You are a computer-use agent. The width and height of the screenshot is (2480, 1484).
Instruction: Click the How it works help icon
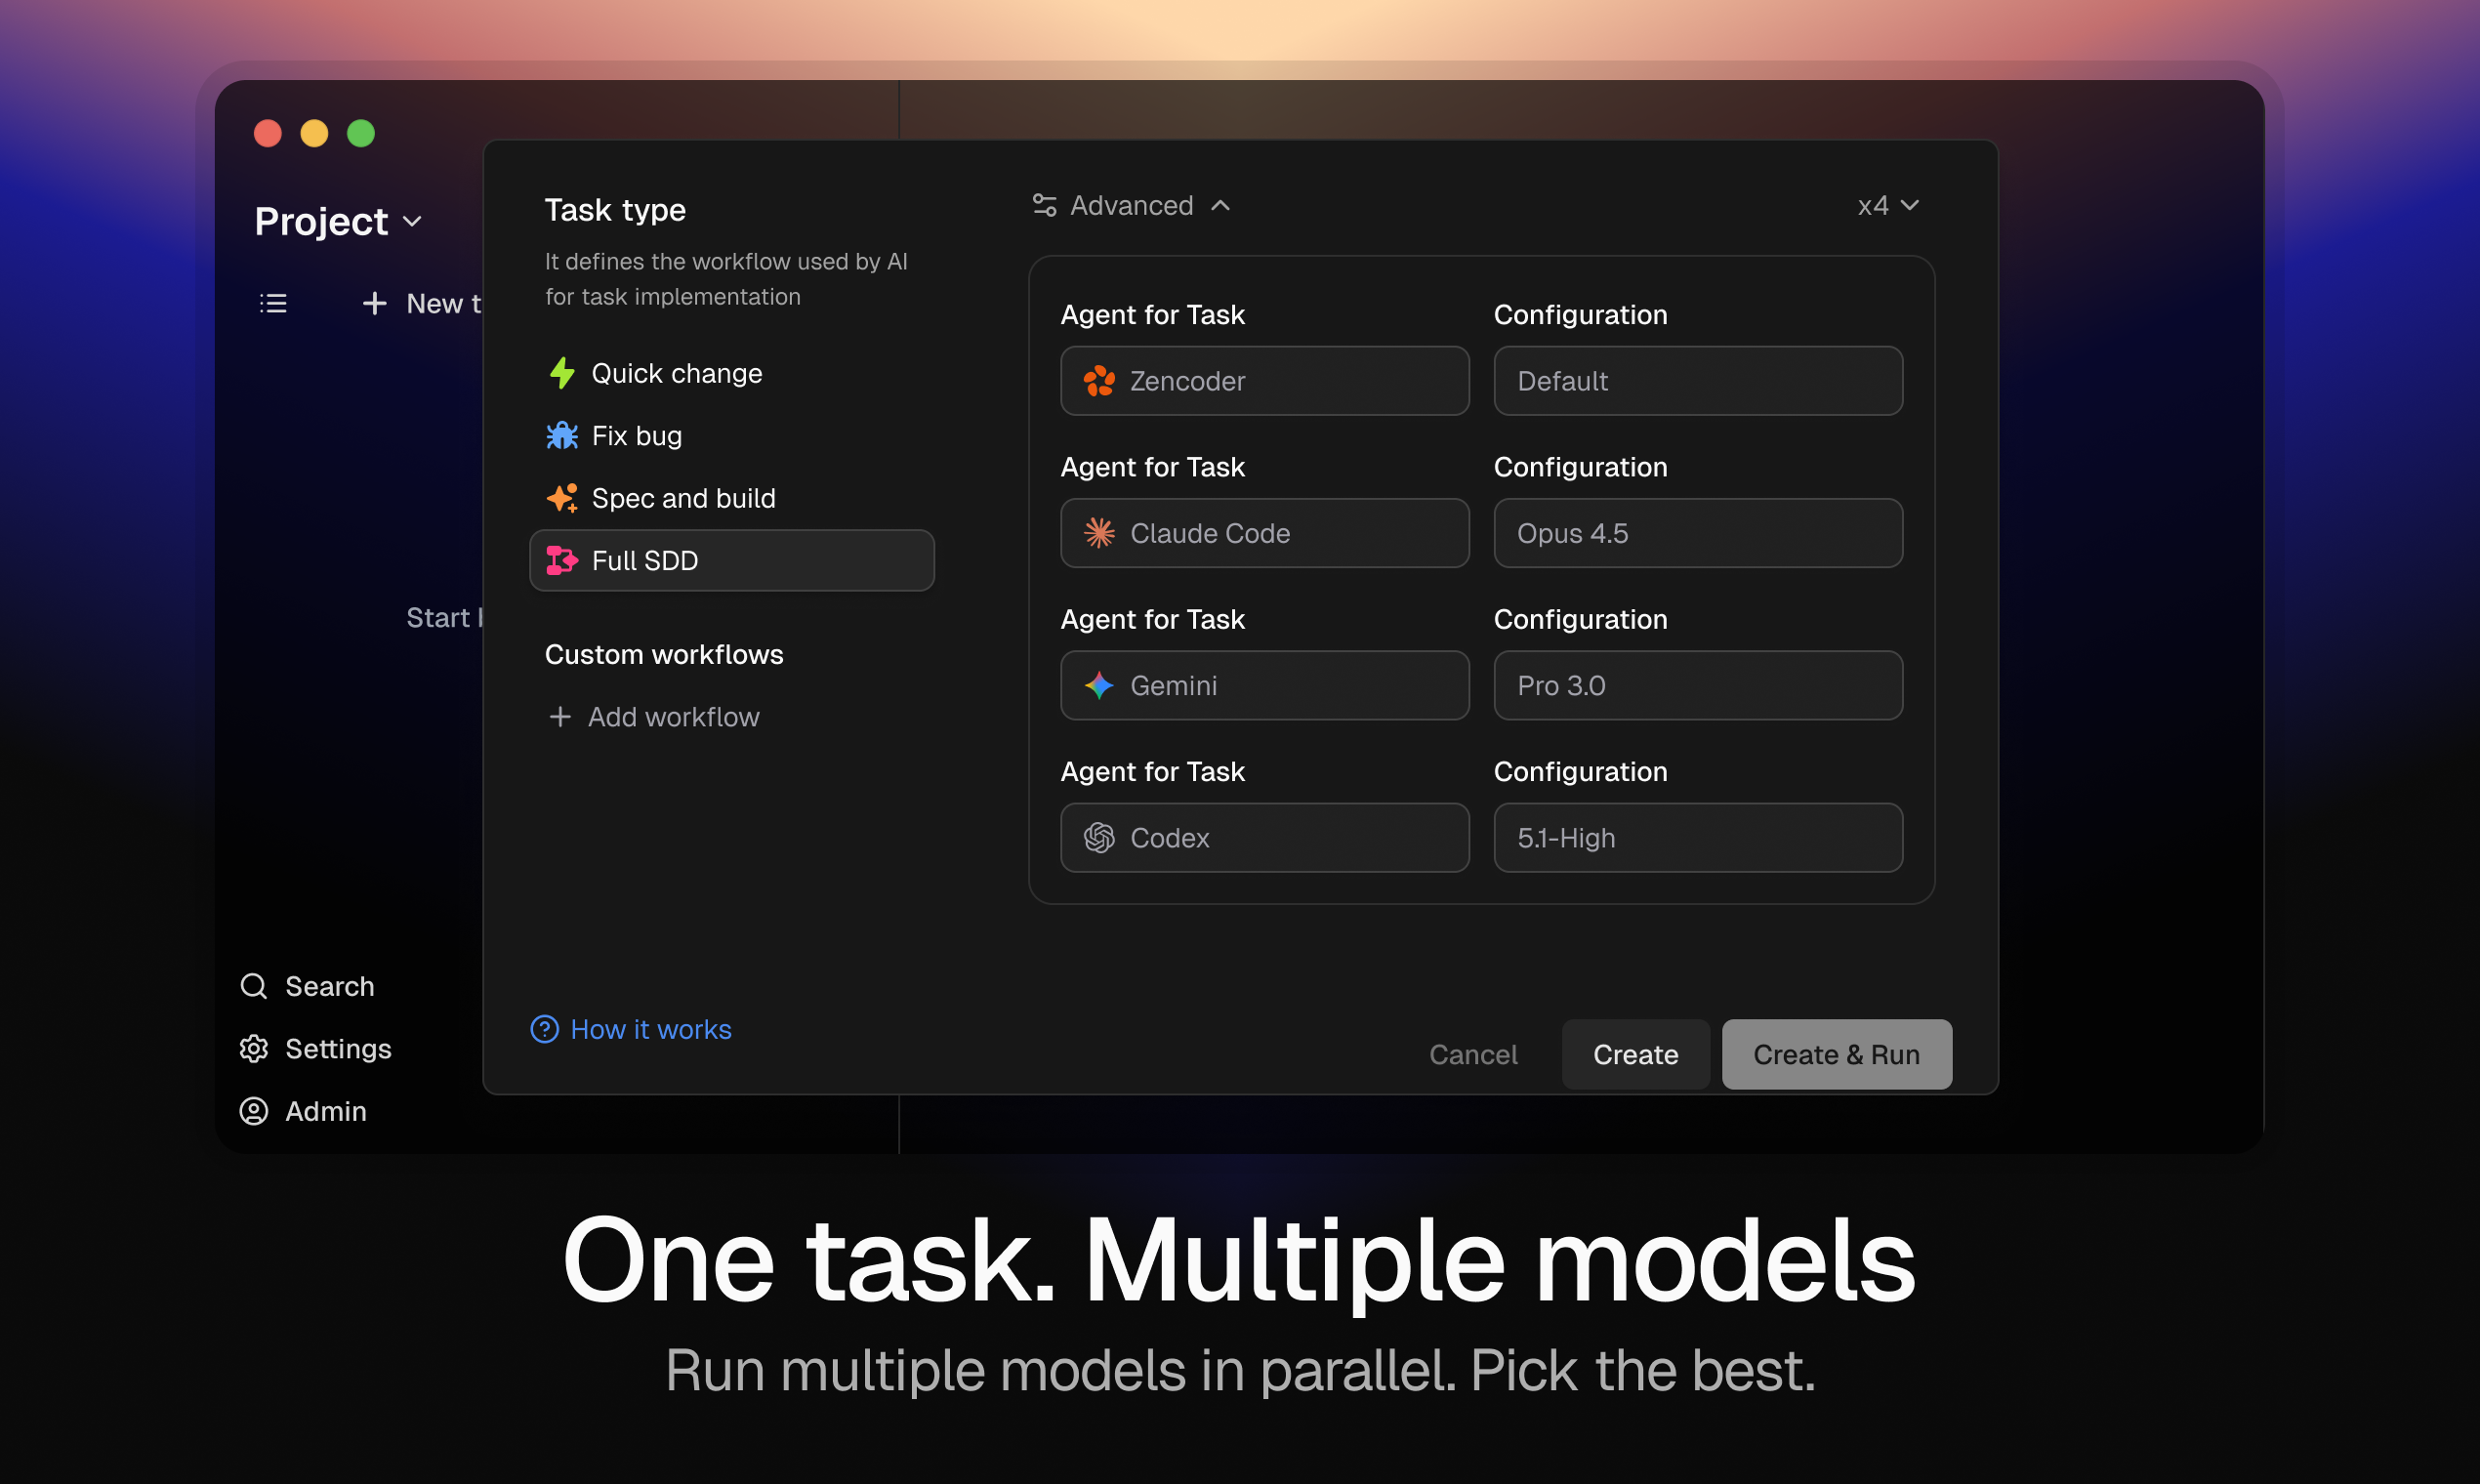(544, 1029)
